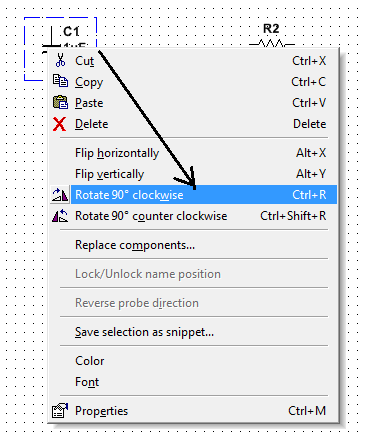Viewport: 366px width, 439px height.
Task: Click the Copy pages icon
Action: 60,81
